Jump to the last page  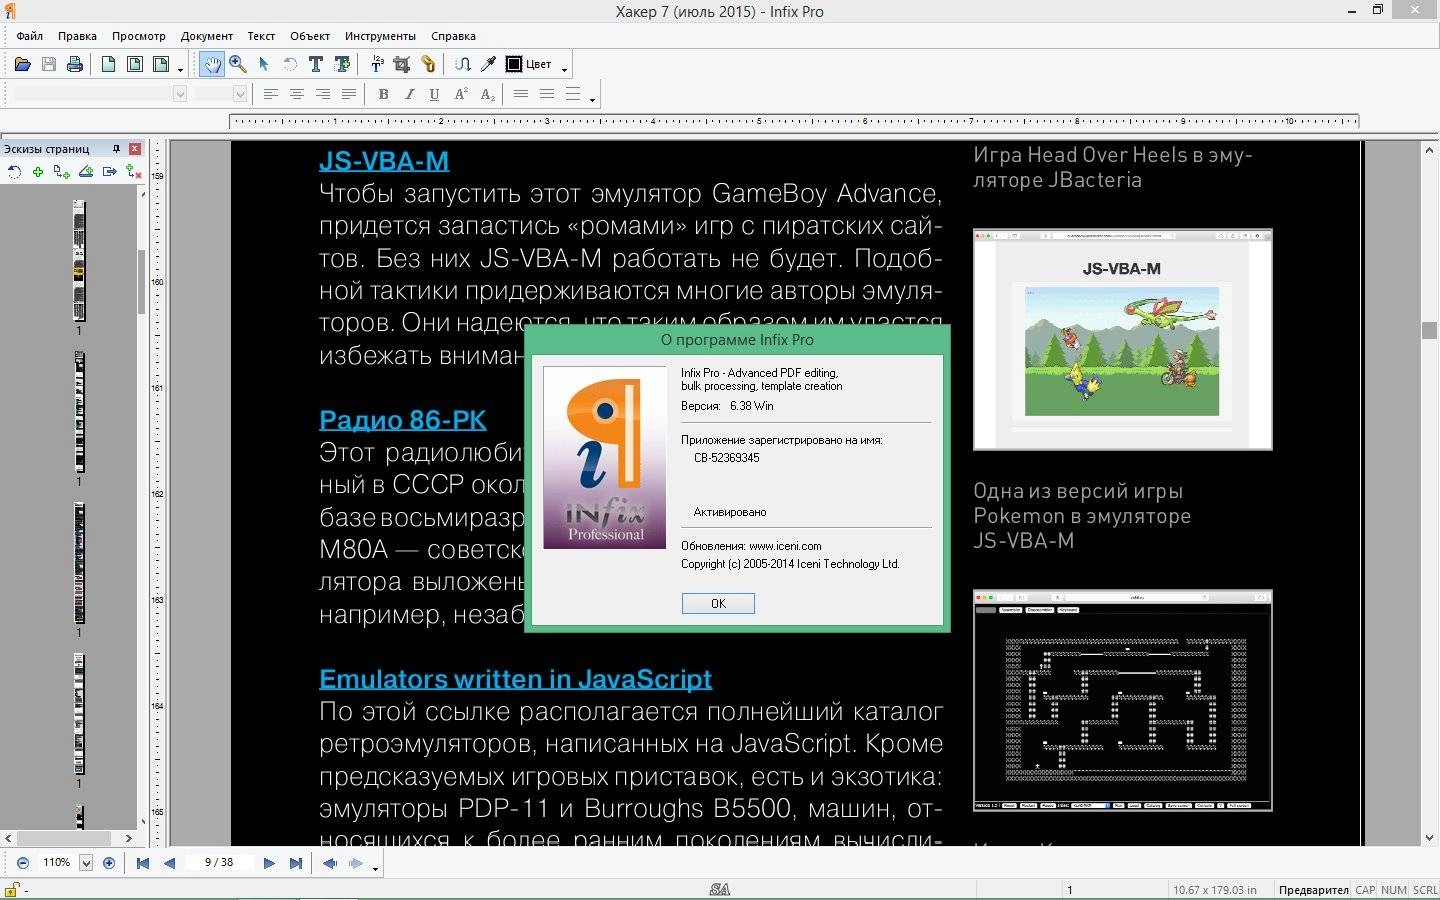pos(296,863)
